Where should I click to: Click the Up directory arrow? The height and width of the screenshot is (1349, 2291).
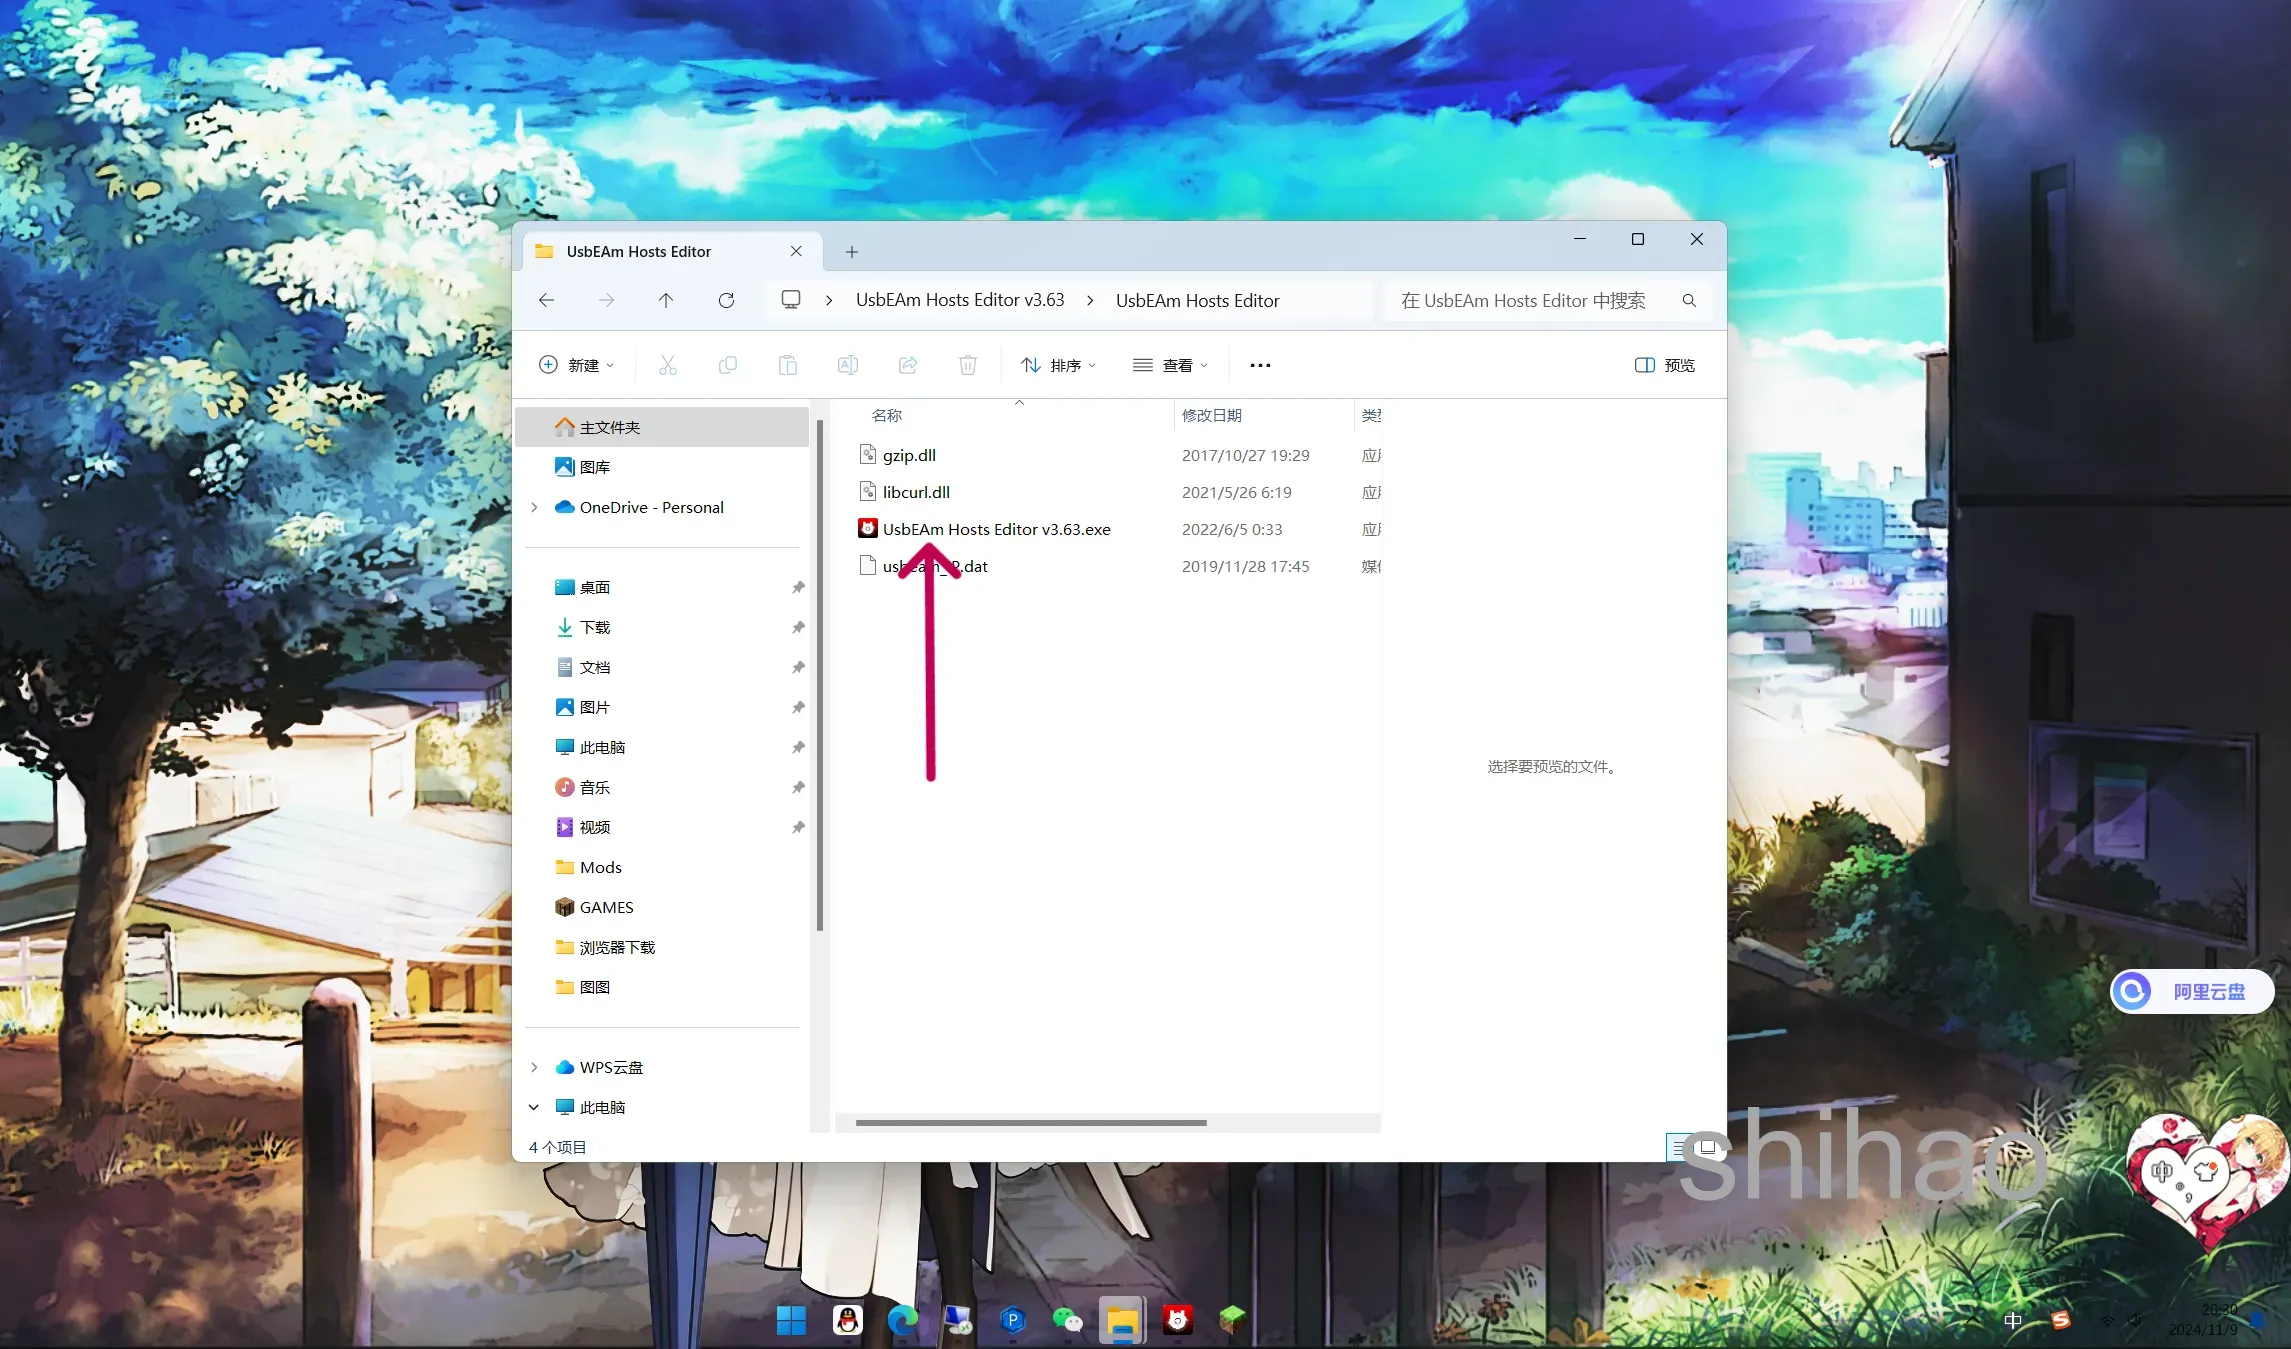666,300
